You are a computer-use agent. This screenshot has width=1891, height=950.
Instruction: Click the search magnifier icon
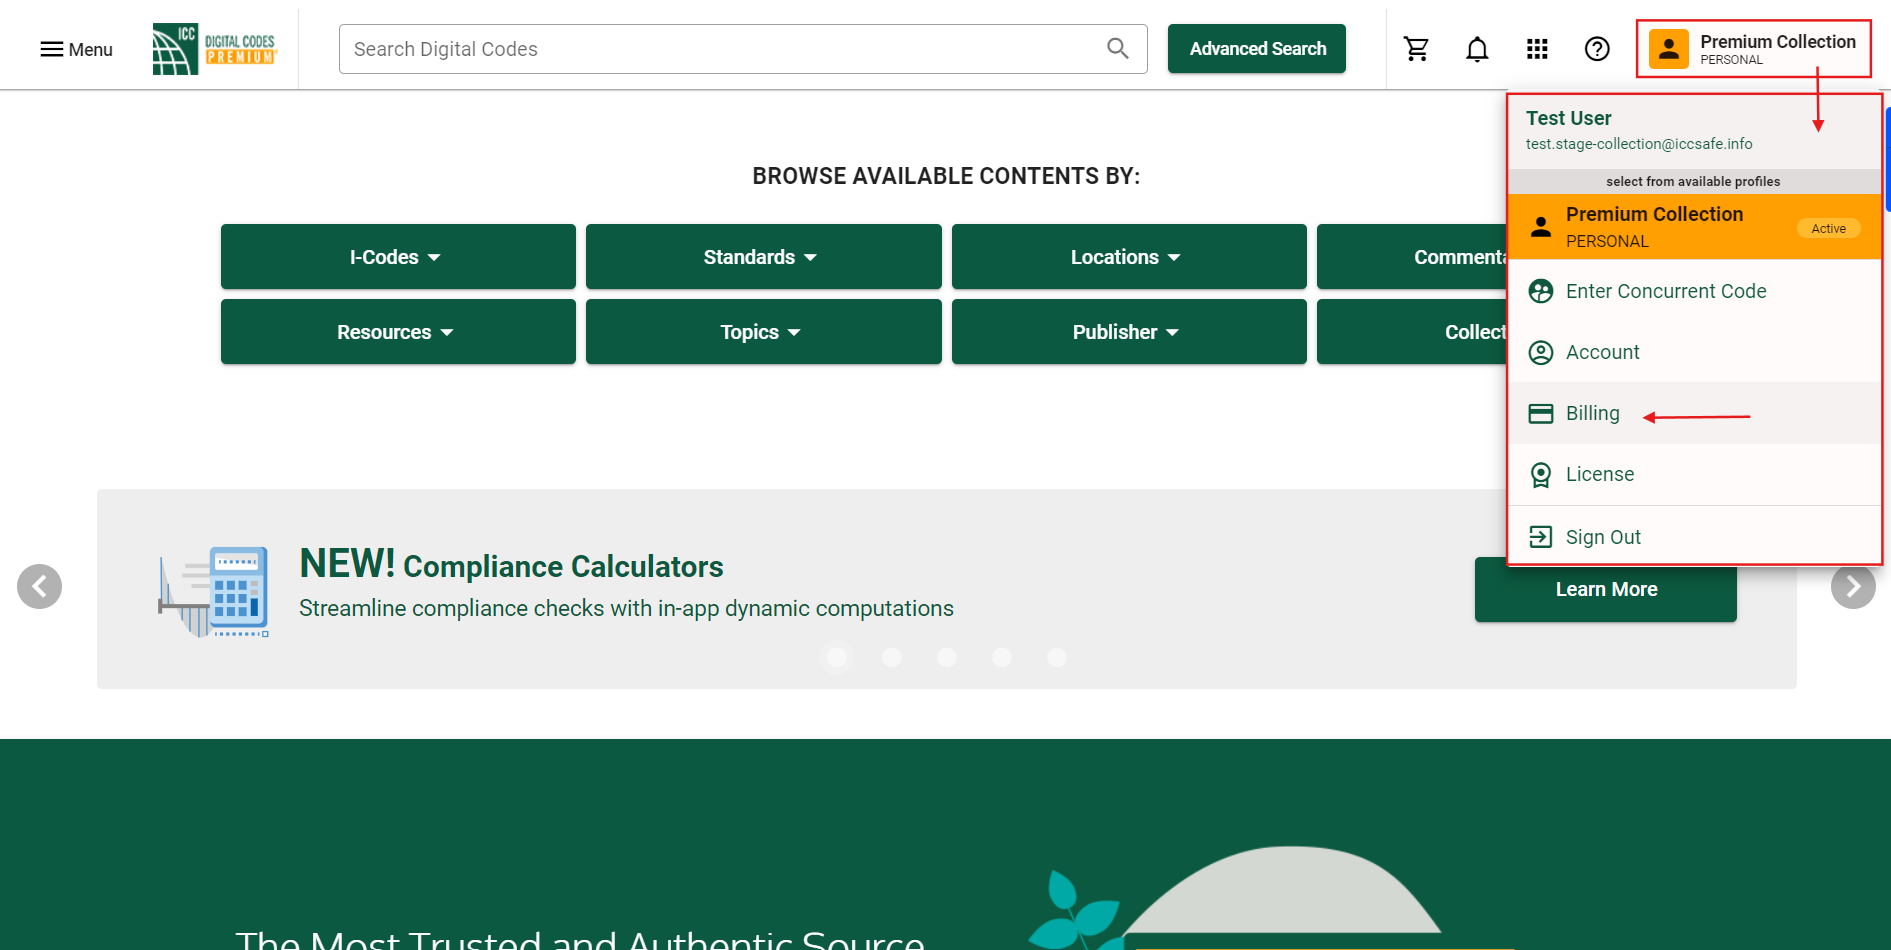(x=1118, y=48)
